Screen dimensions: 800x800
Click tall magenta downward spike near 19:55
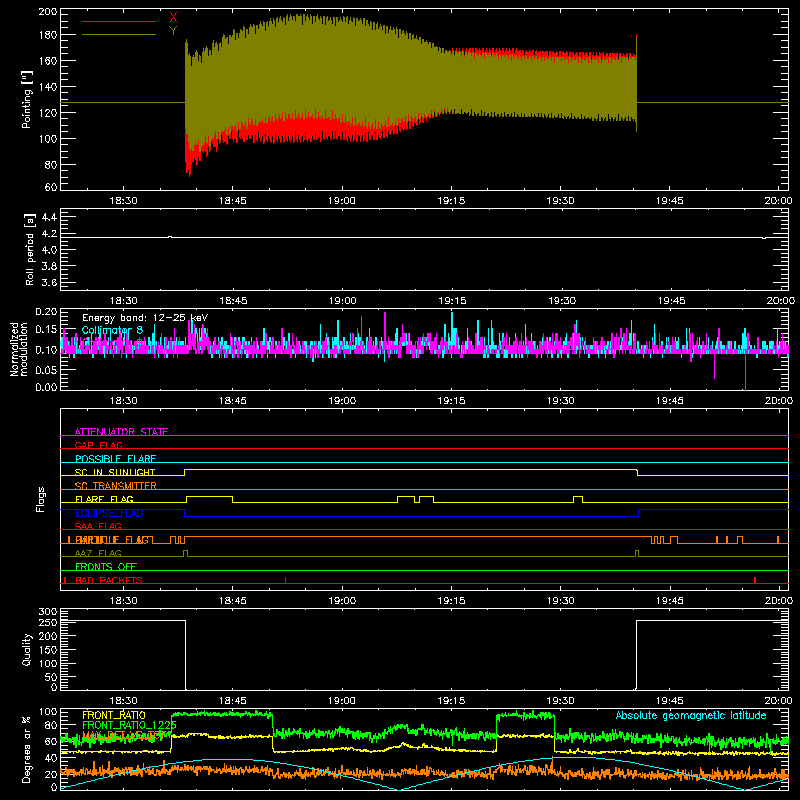(745, 370)
